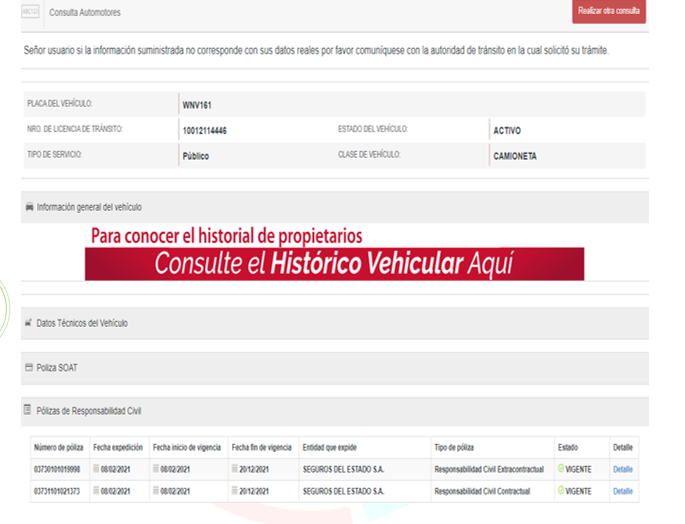Click the car icon beside Información general
This screenshot has width=685, height=524.
[29, 207]
